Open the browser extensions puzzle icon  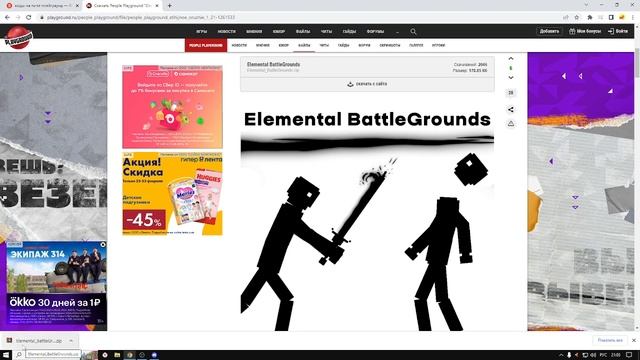(589, 18)
